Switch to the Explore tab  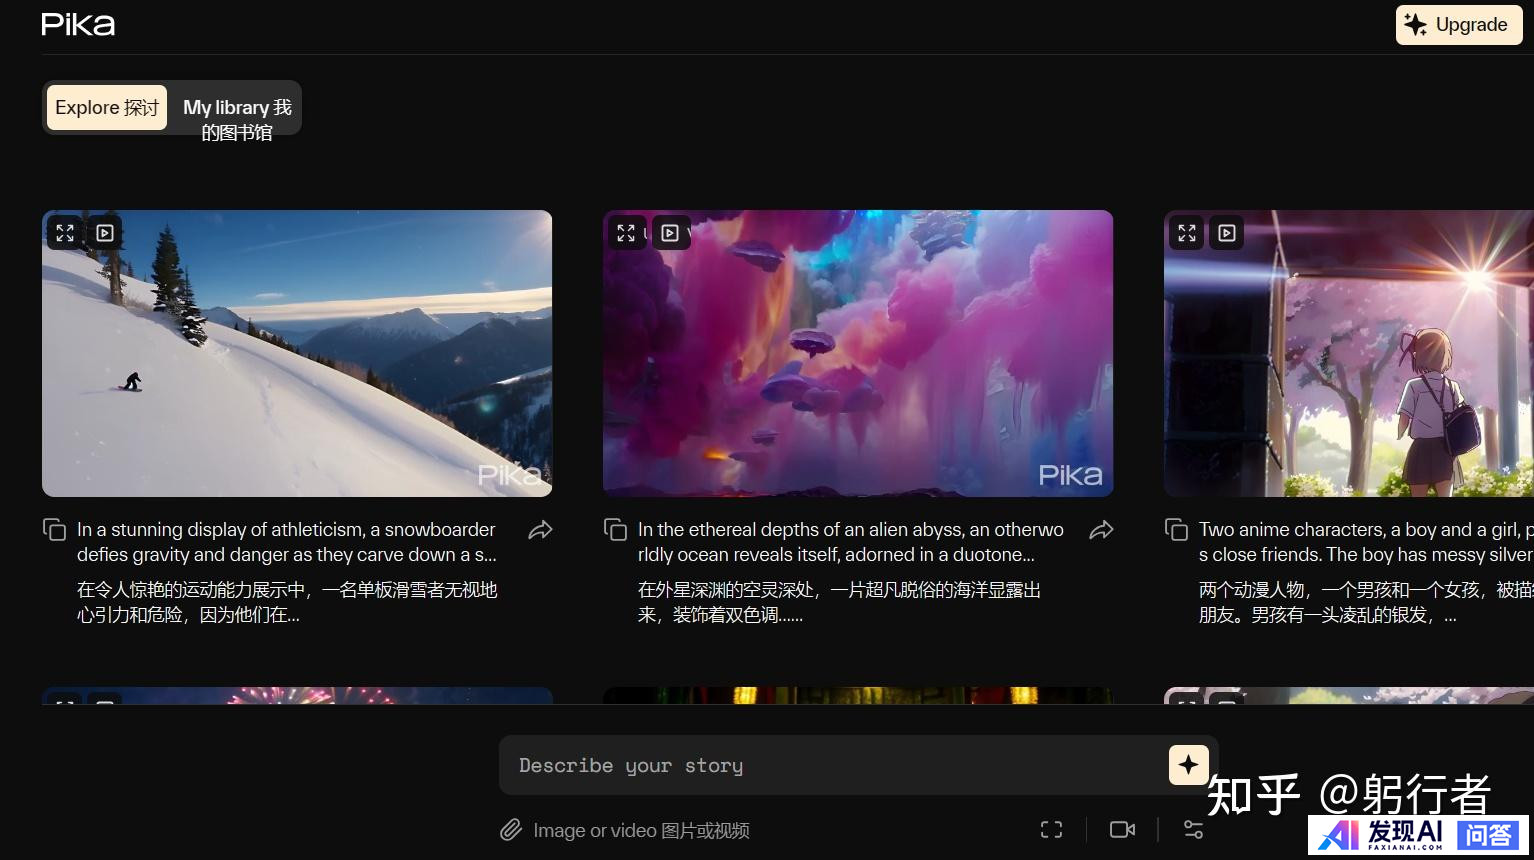[107, 108]
